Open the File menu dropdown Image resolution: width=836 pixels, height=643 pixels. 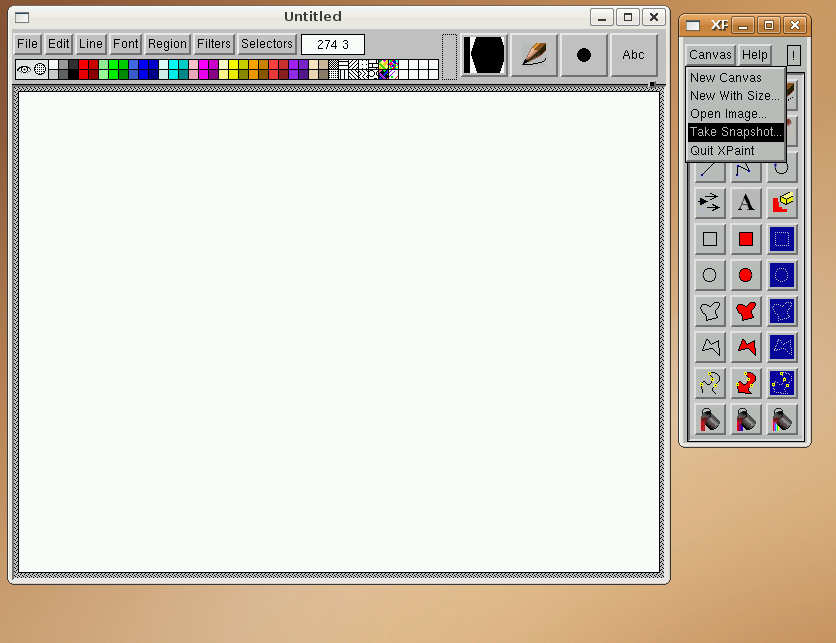[28, 44]
